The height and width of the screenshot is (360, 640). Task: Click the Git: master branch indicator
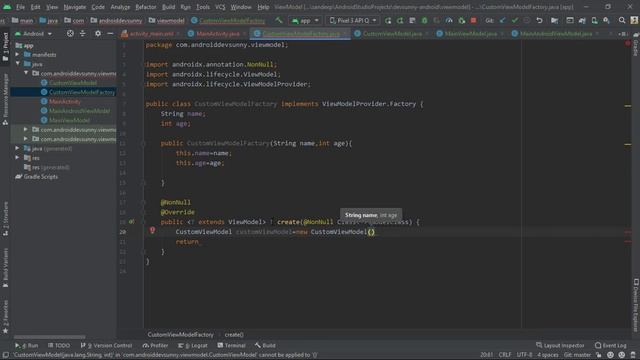(x=577, y=355)
